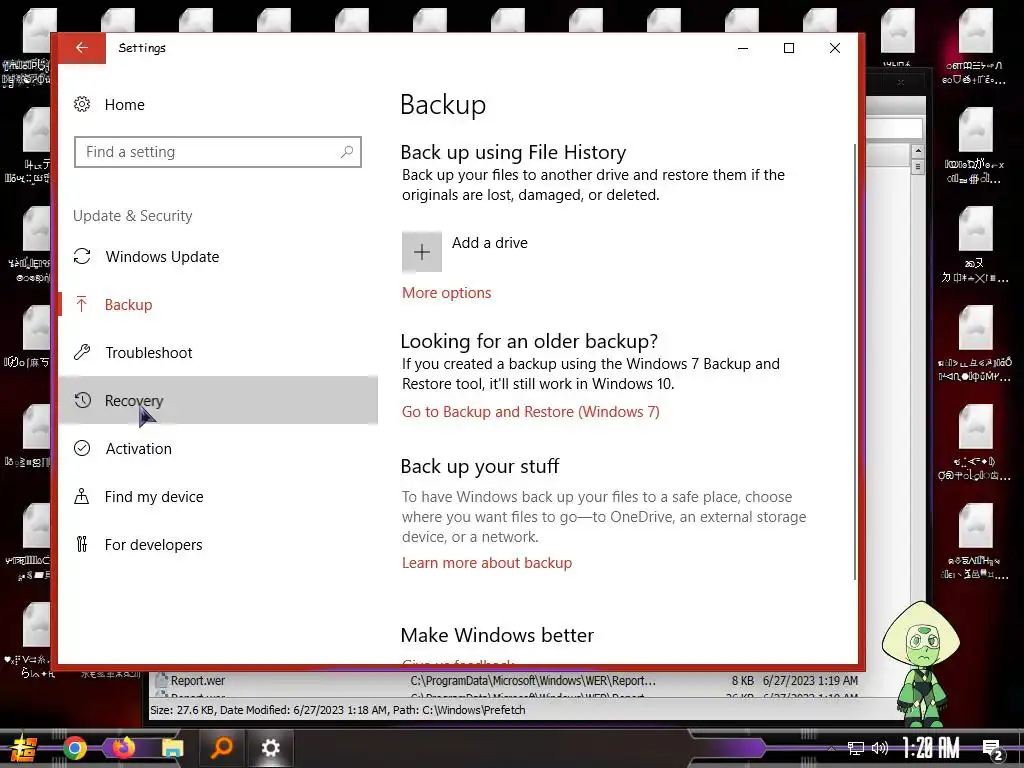This screenshot has height=768, width=1024.
Task: Select Report.wer row in background window
Action: point(506,680)
